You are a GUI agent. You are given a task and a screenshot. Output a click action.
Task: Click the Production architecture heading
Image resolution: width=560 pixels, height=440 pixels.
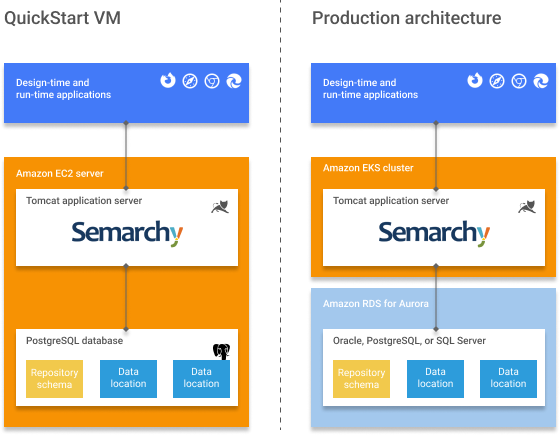coord(406,18)
